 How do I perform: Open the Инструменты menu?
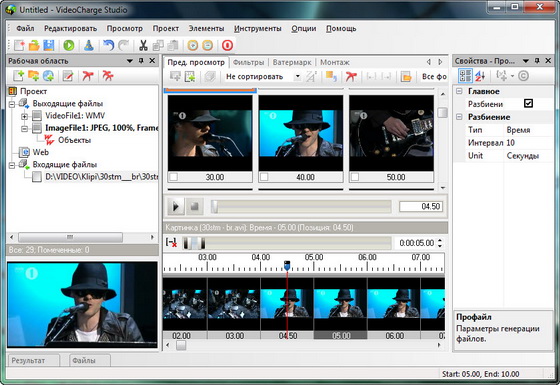tap(258, 28)
